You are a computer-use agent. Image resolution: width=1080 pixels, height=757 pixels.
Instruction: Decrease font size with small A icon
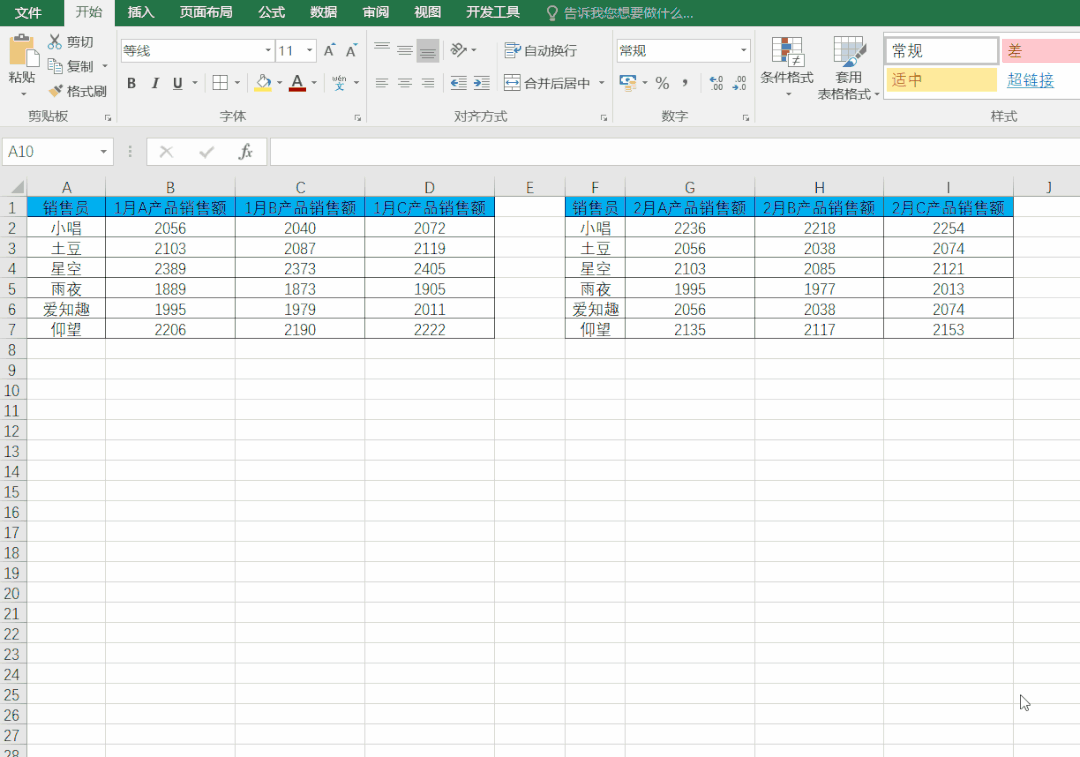coord(351,50)
